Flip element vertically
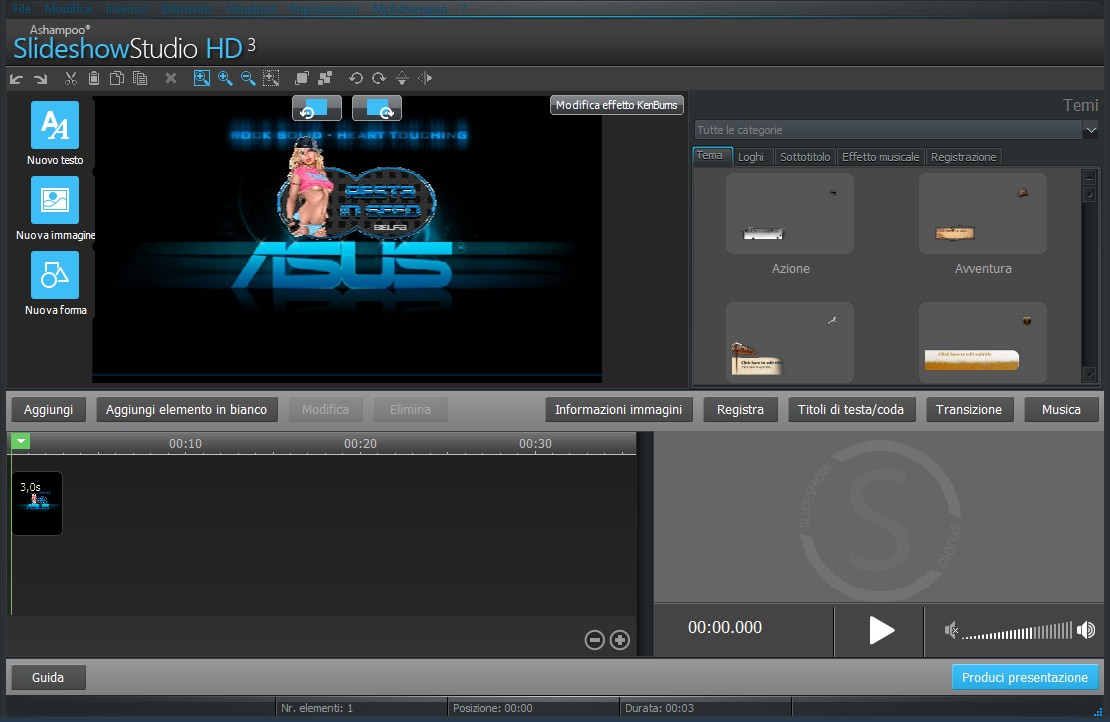 point(401,79)
